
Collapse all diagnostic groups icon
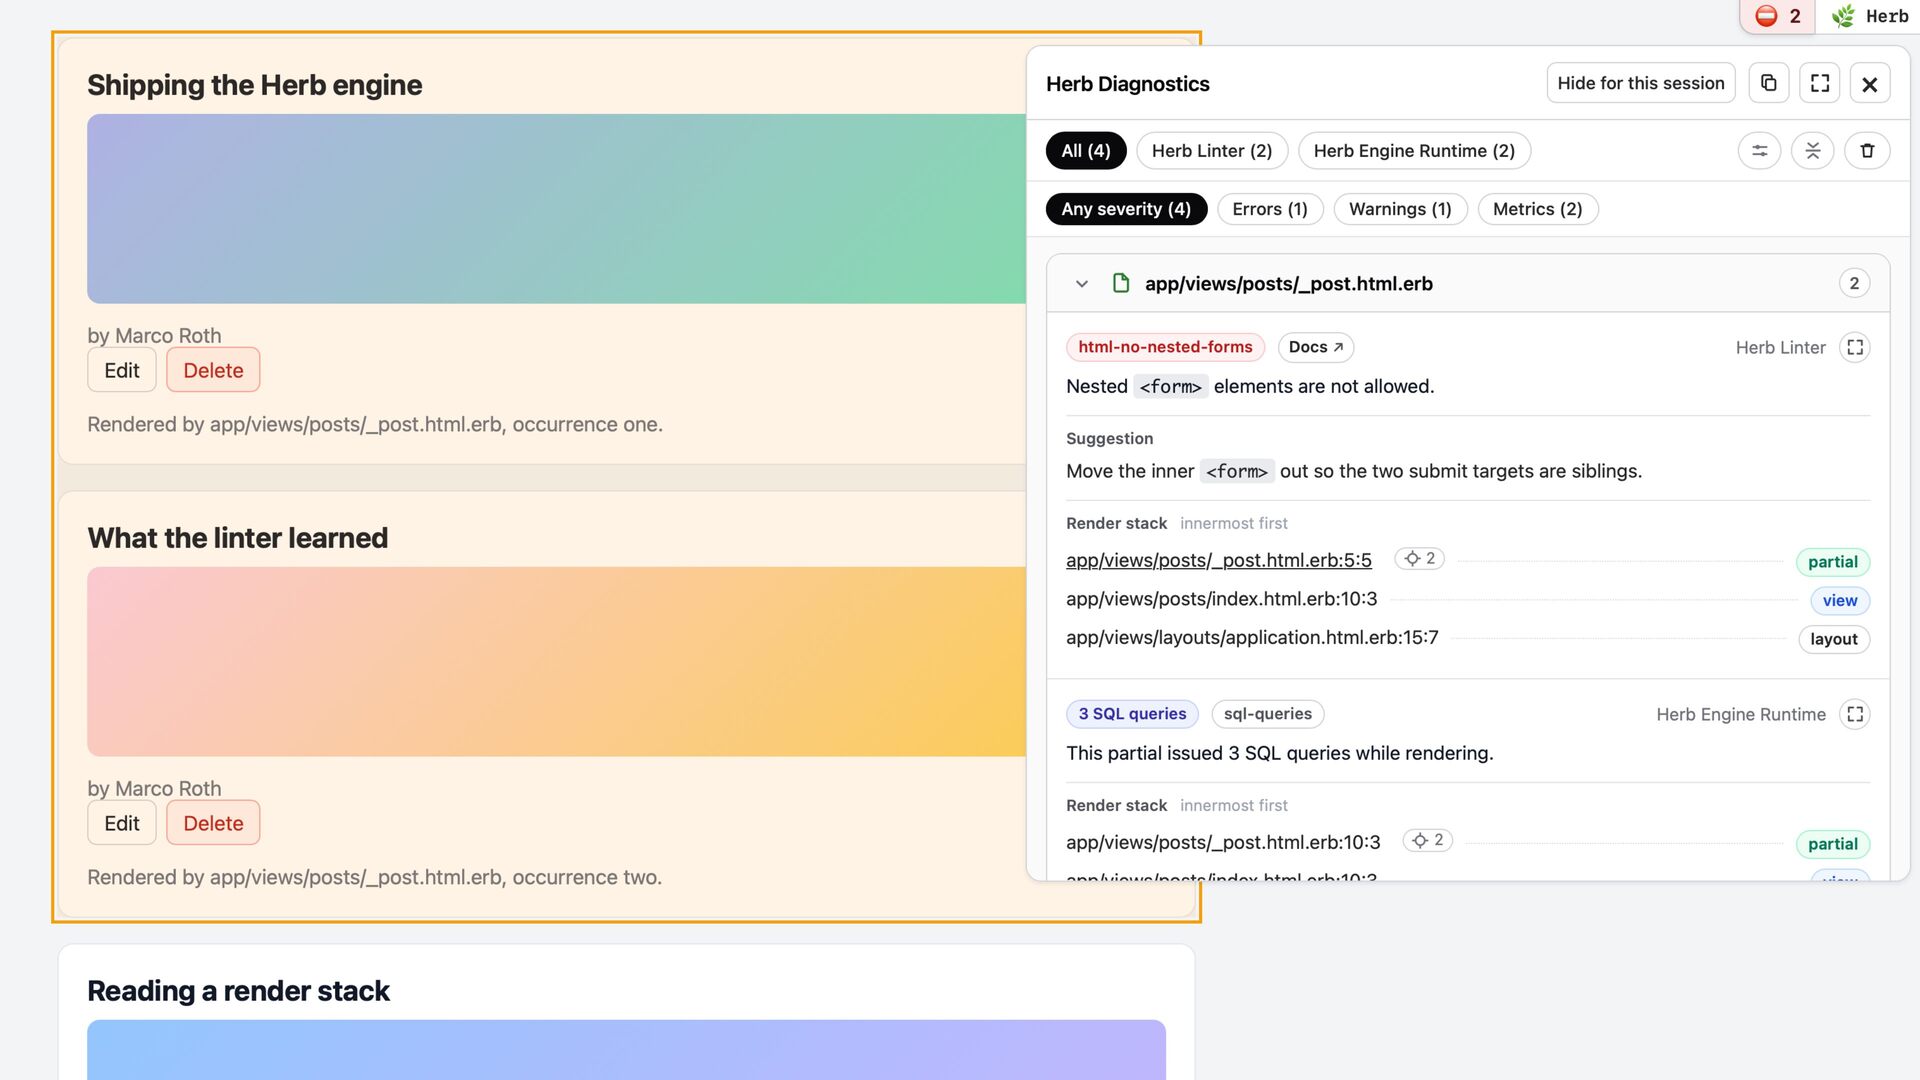click(1812, 151)
